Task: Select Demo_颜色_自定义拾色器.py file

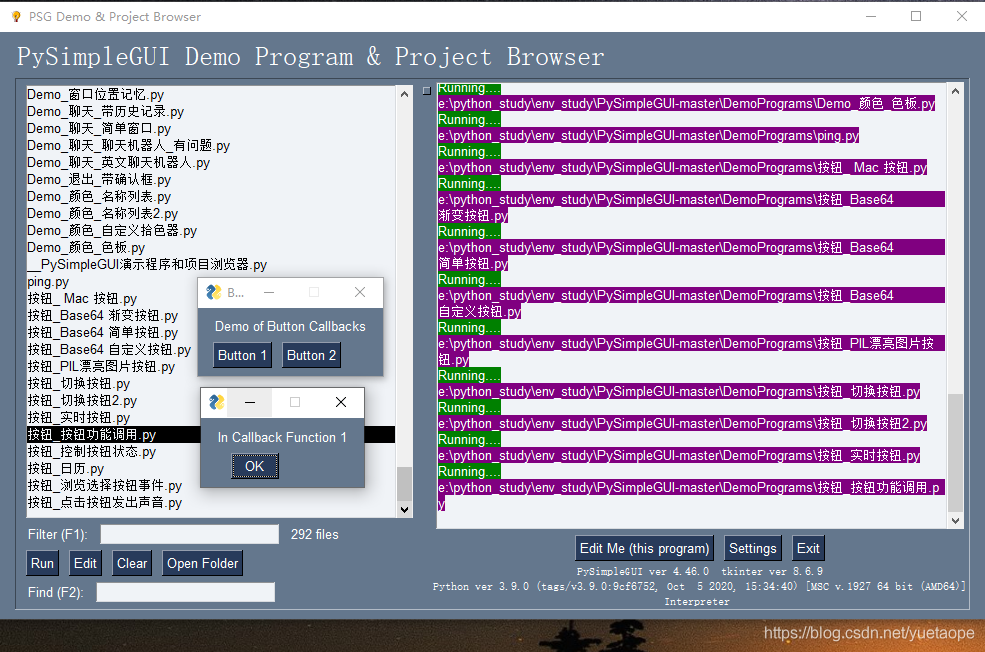Action: (x=210, y=230)
